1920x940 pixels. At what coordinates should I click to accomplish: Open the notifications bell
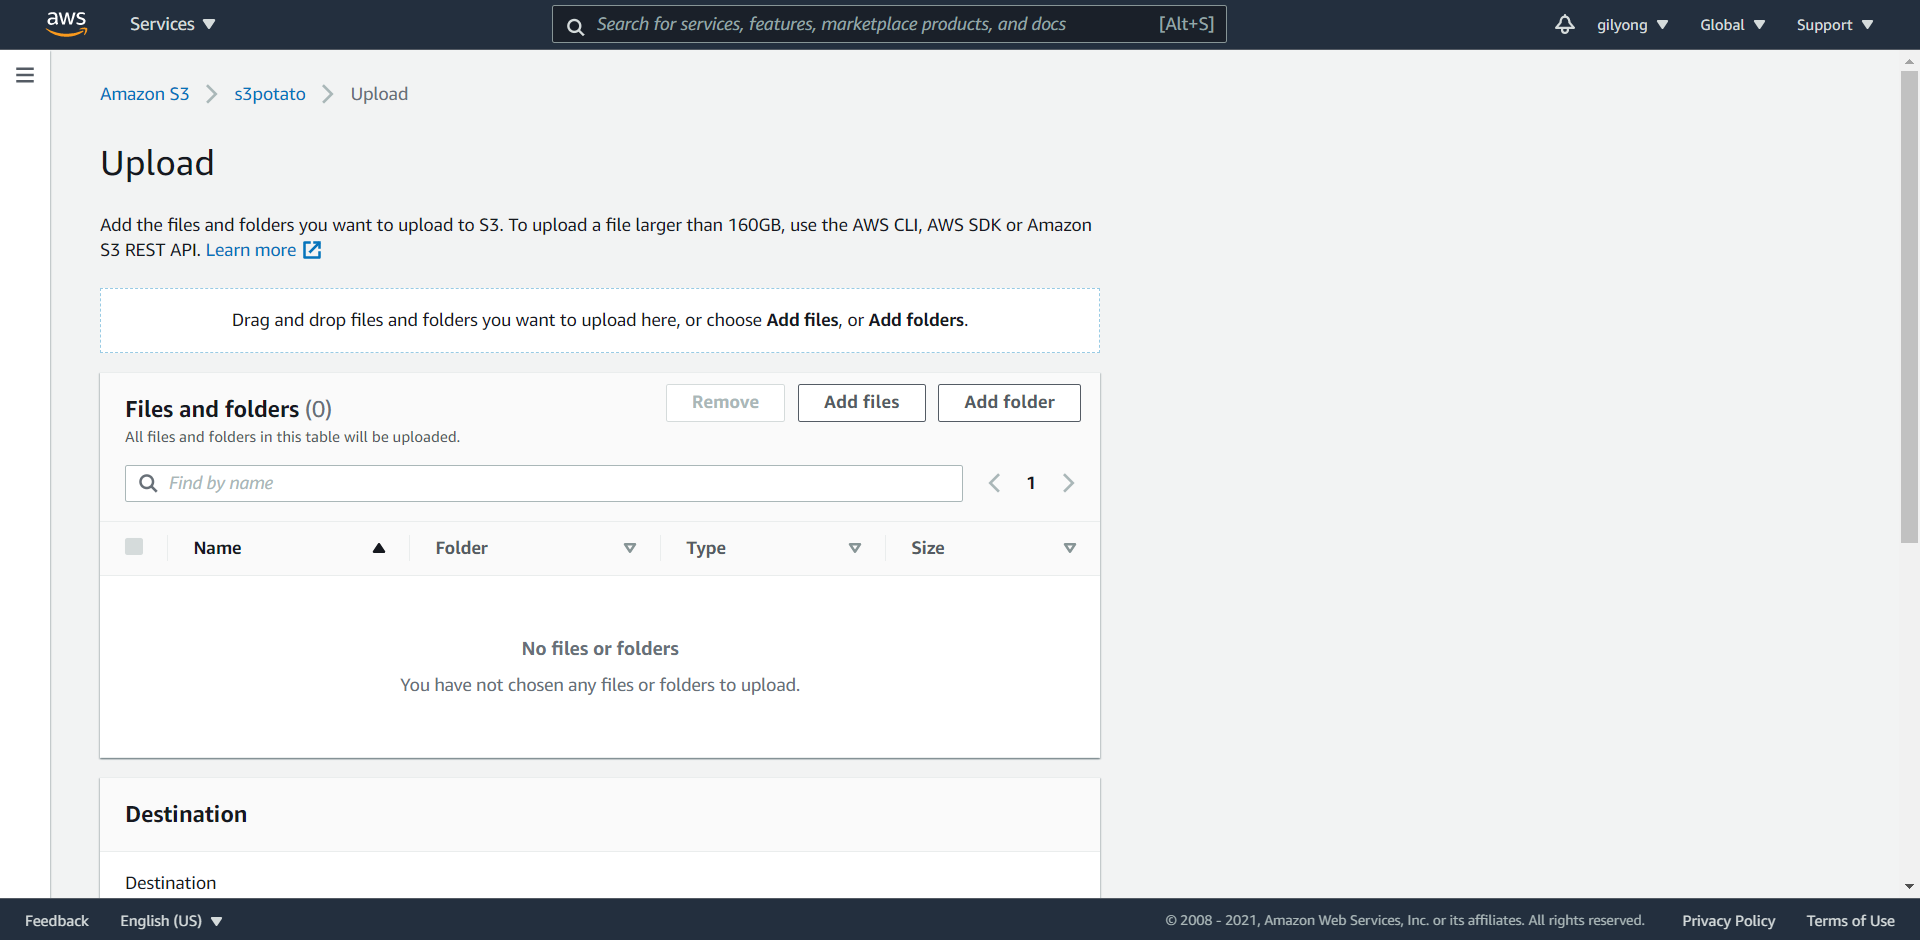pyautogui.click(x=1565, y=24)
